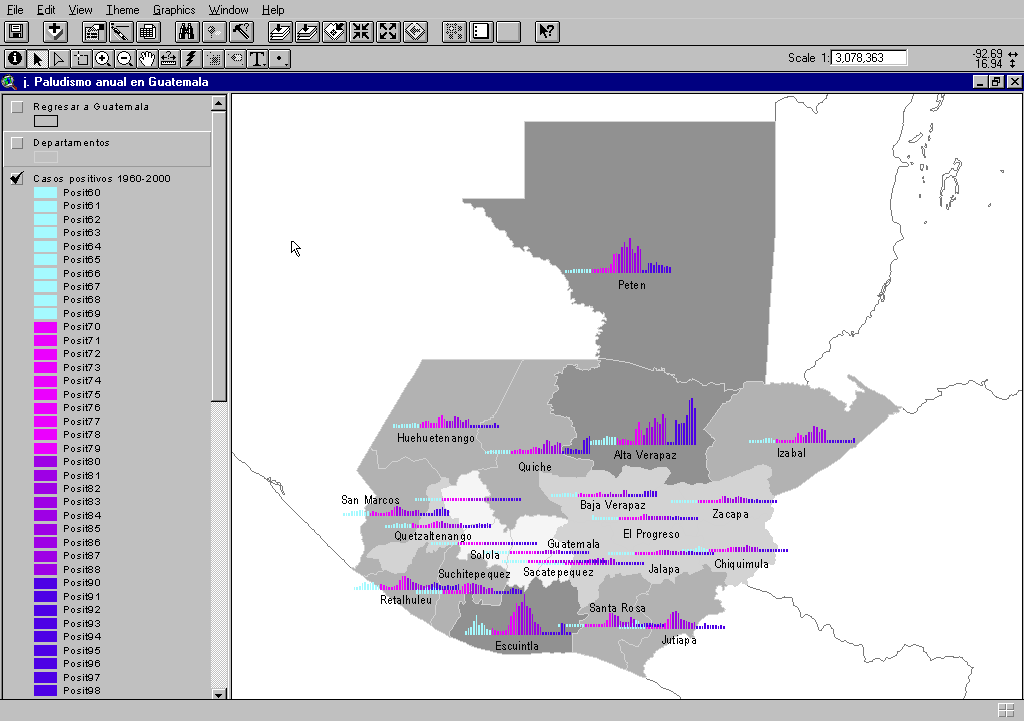
Task: Open the Query Builder hammer icon
Action: pos(241,31)
